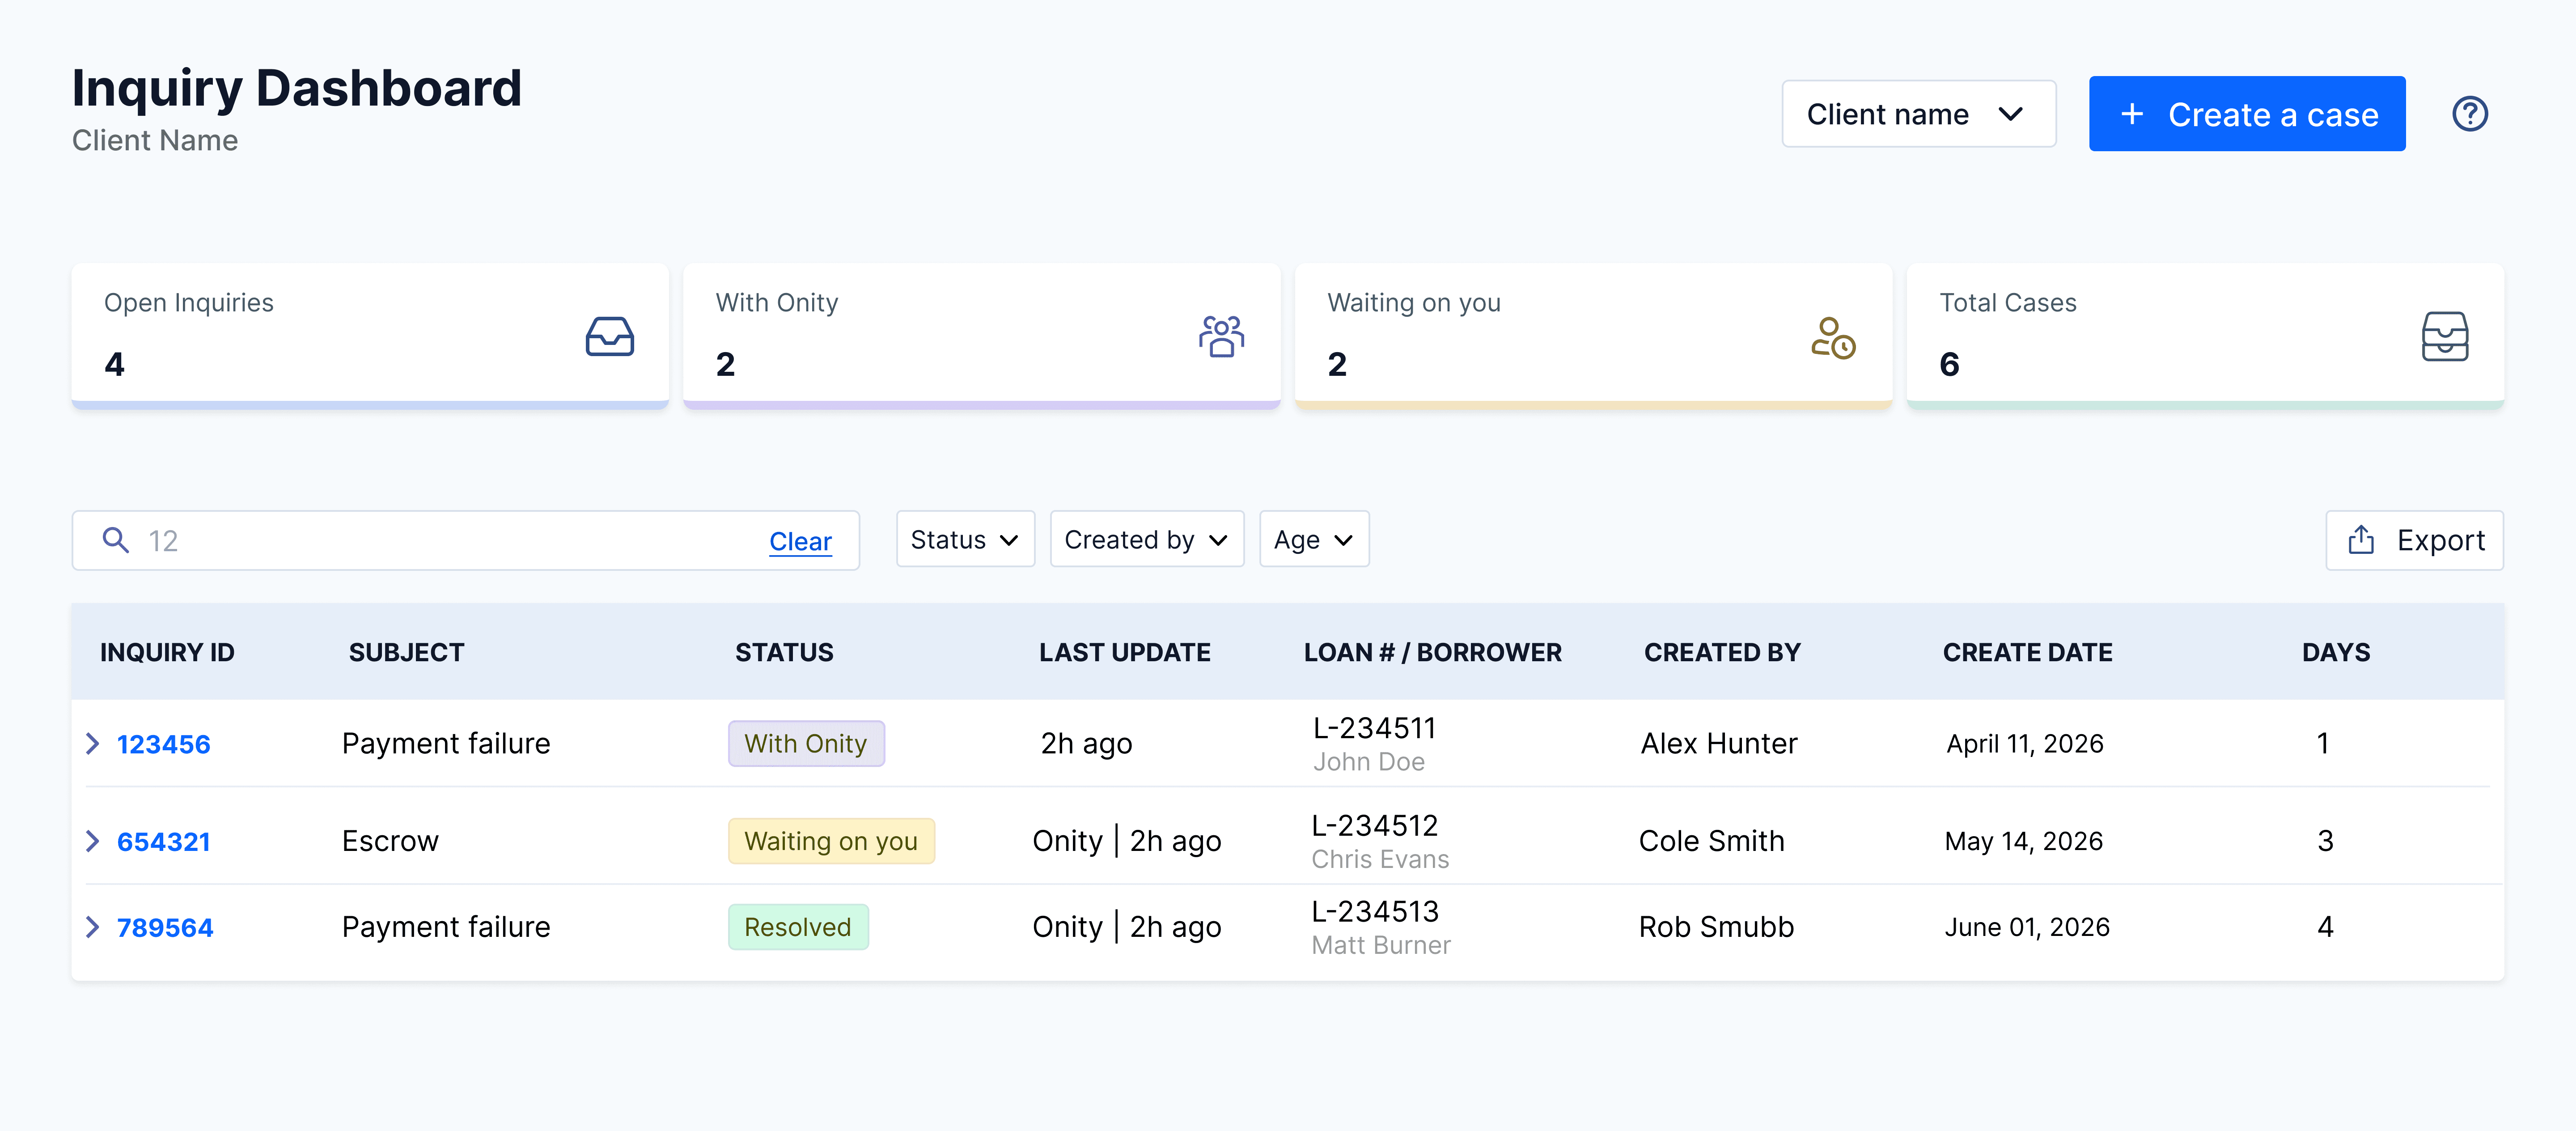The width and height of the screenshot is (2576, 1131).
Task: Click create date April 11, 2026
Action: click(x=2025, y=744)
